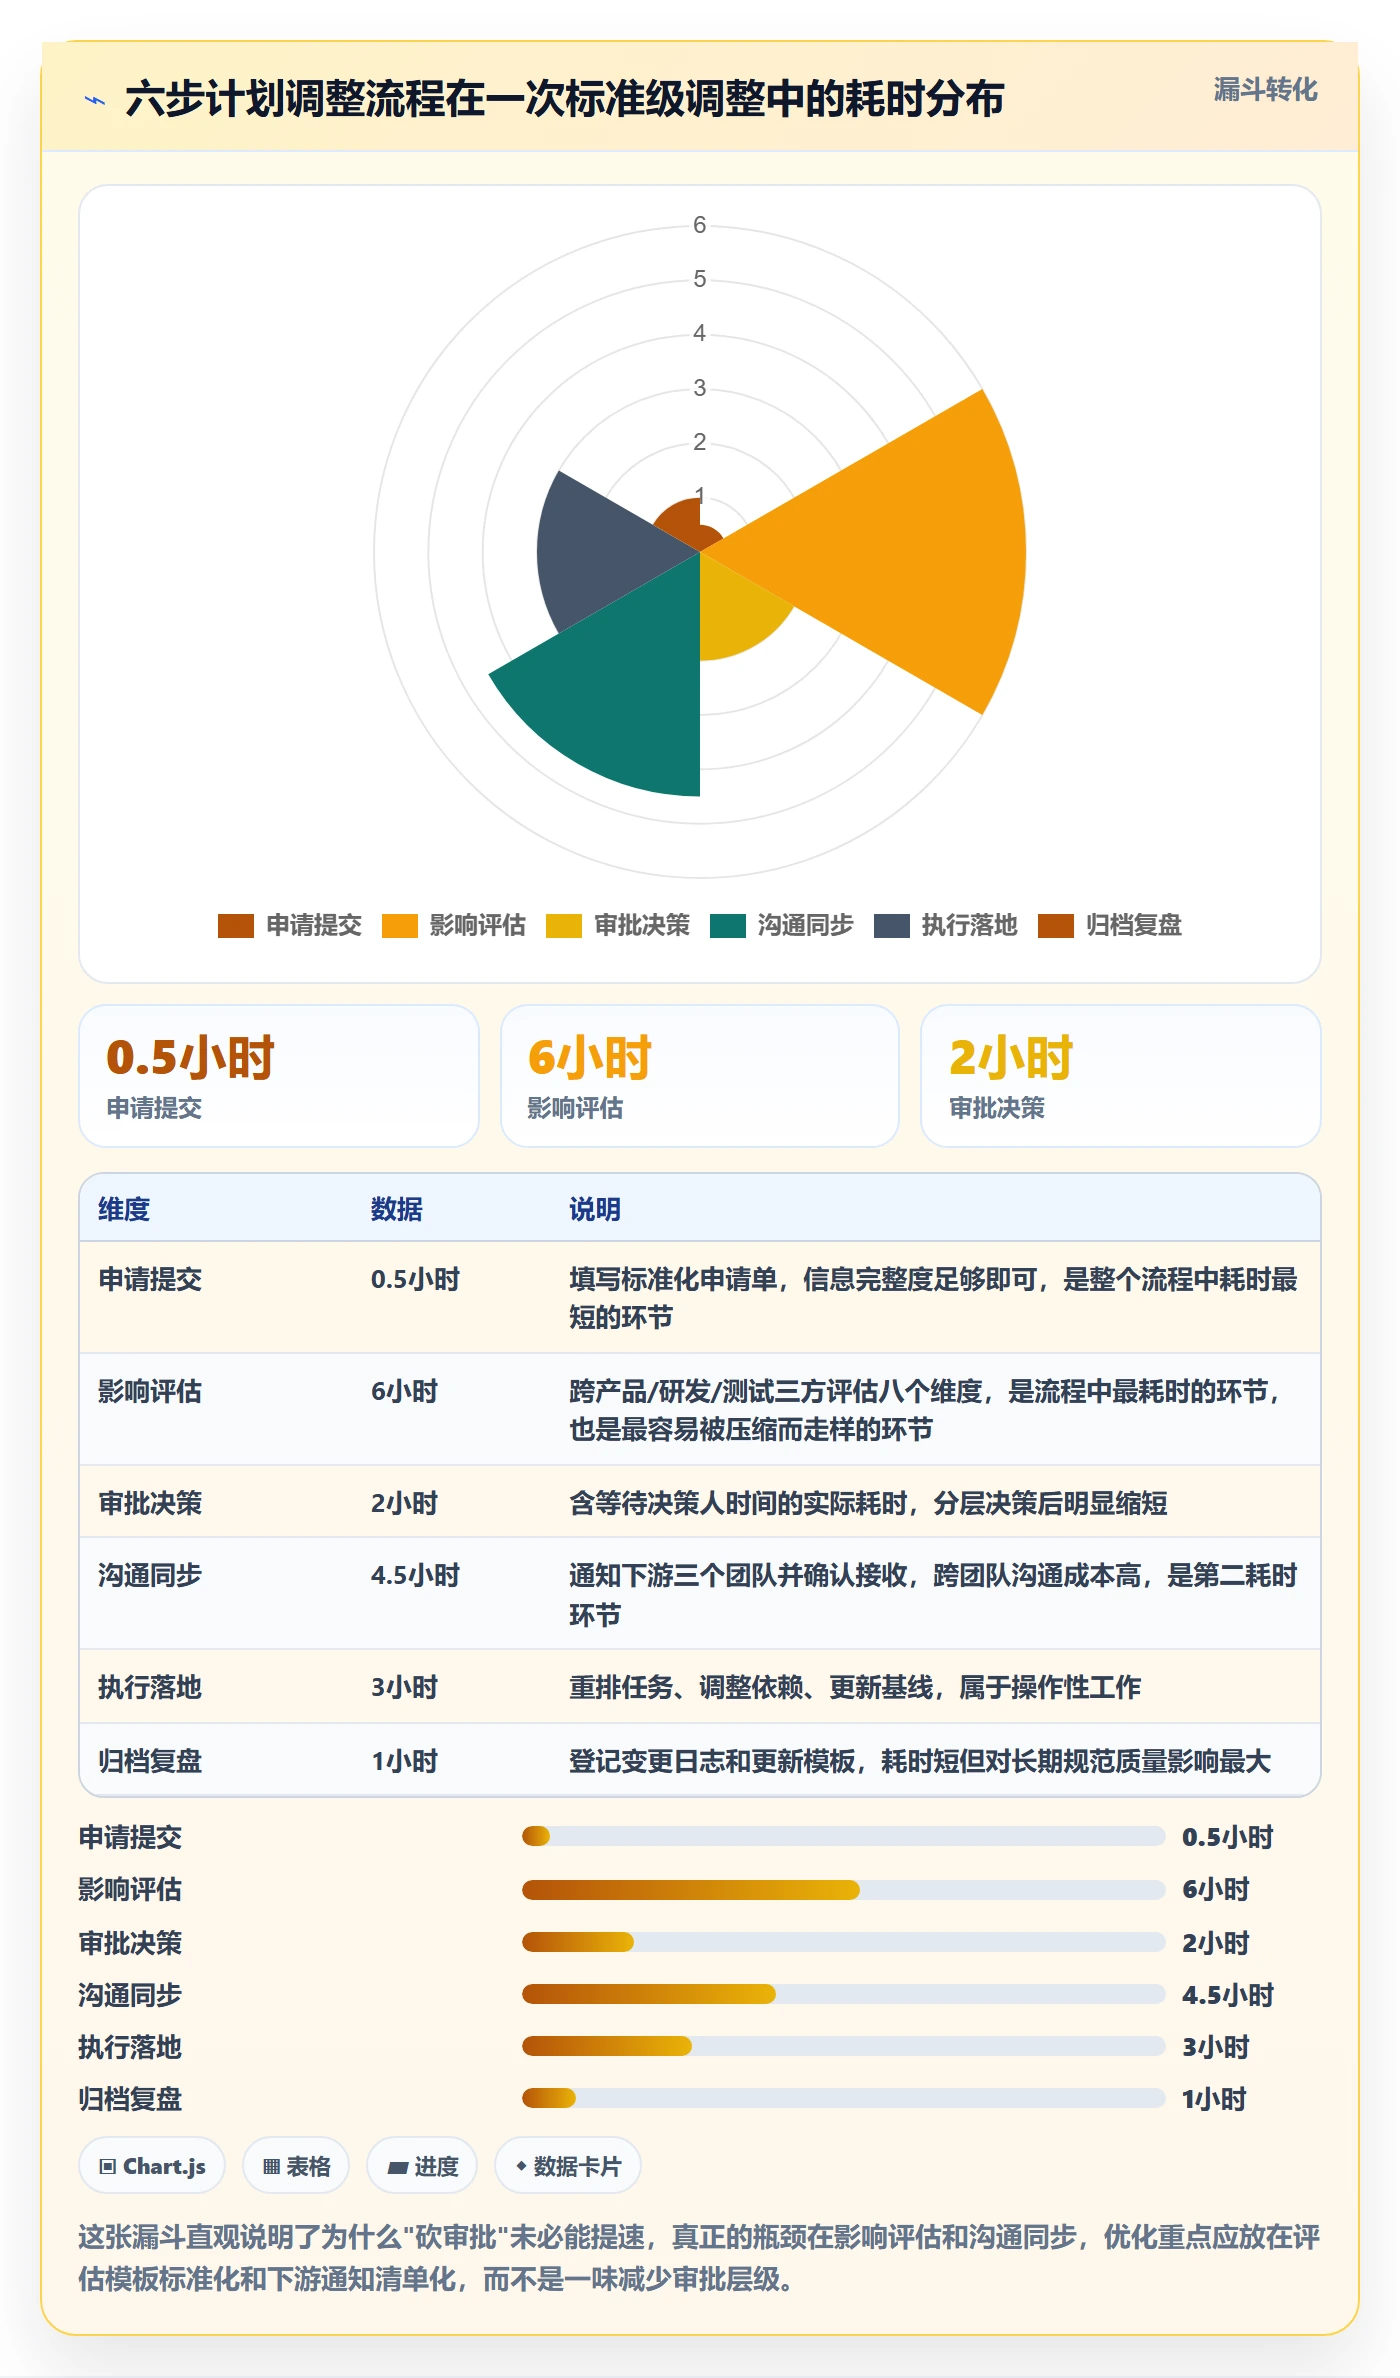Select the 数据卡片 tag
1400x2378 pixels.
click(568, 2166)
